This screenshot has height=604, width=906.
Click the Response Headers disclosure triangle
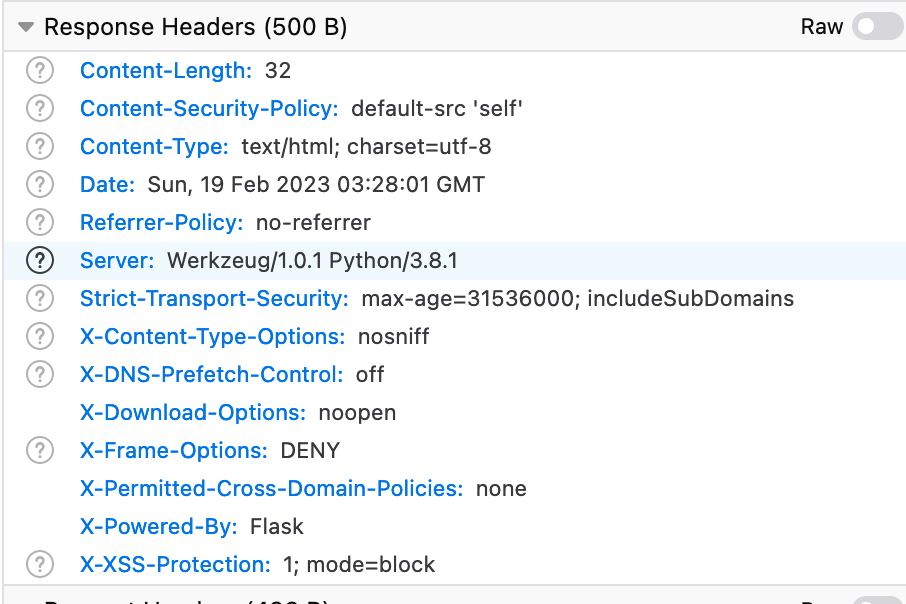(25, 27)
